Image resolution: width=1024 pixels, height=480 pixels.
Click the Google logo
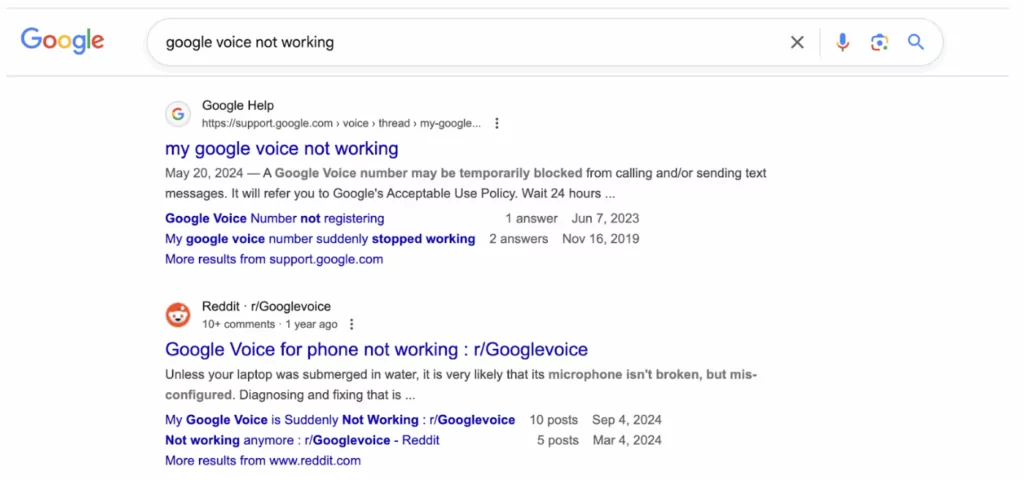(x=62, y=41)
